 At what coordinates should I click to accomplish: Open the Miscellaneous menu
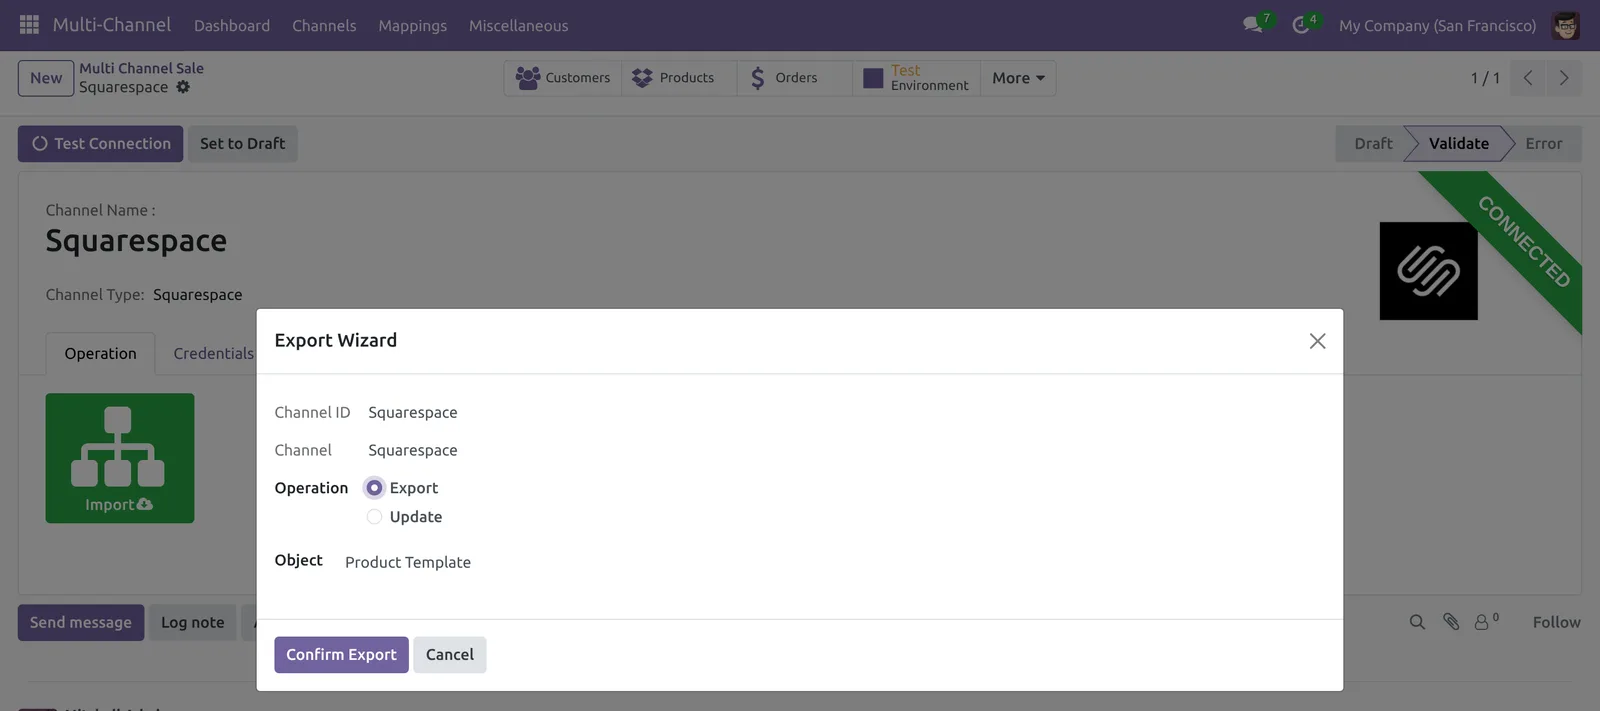[x=518, y=26]
